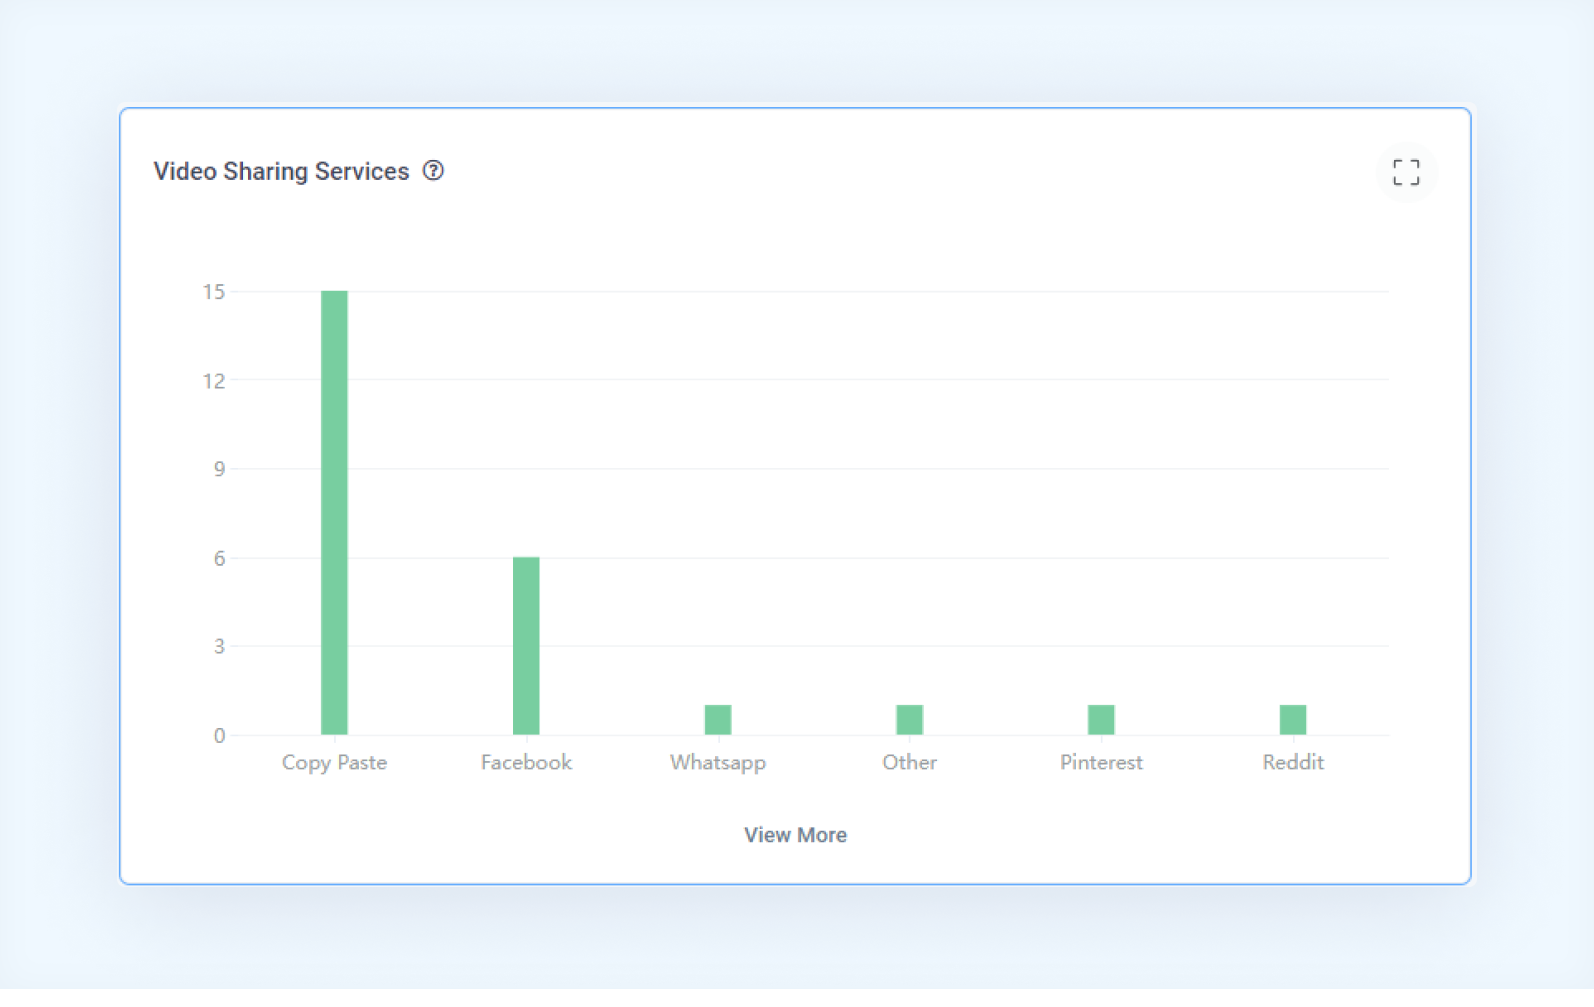Click the Copy Paste axis label
The width and height of the screenshot is (1594, 1007).
coord(334,763)
